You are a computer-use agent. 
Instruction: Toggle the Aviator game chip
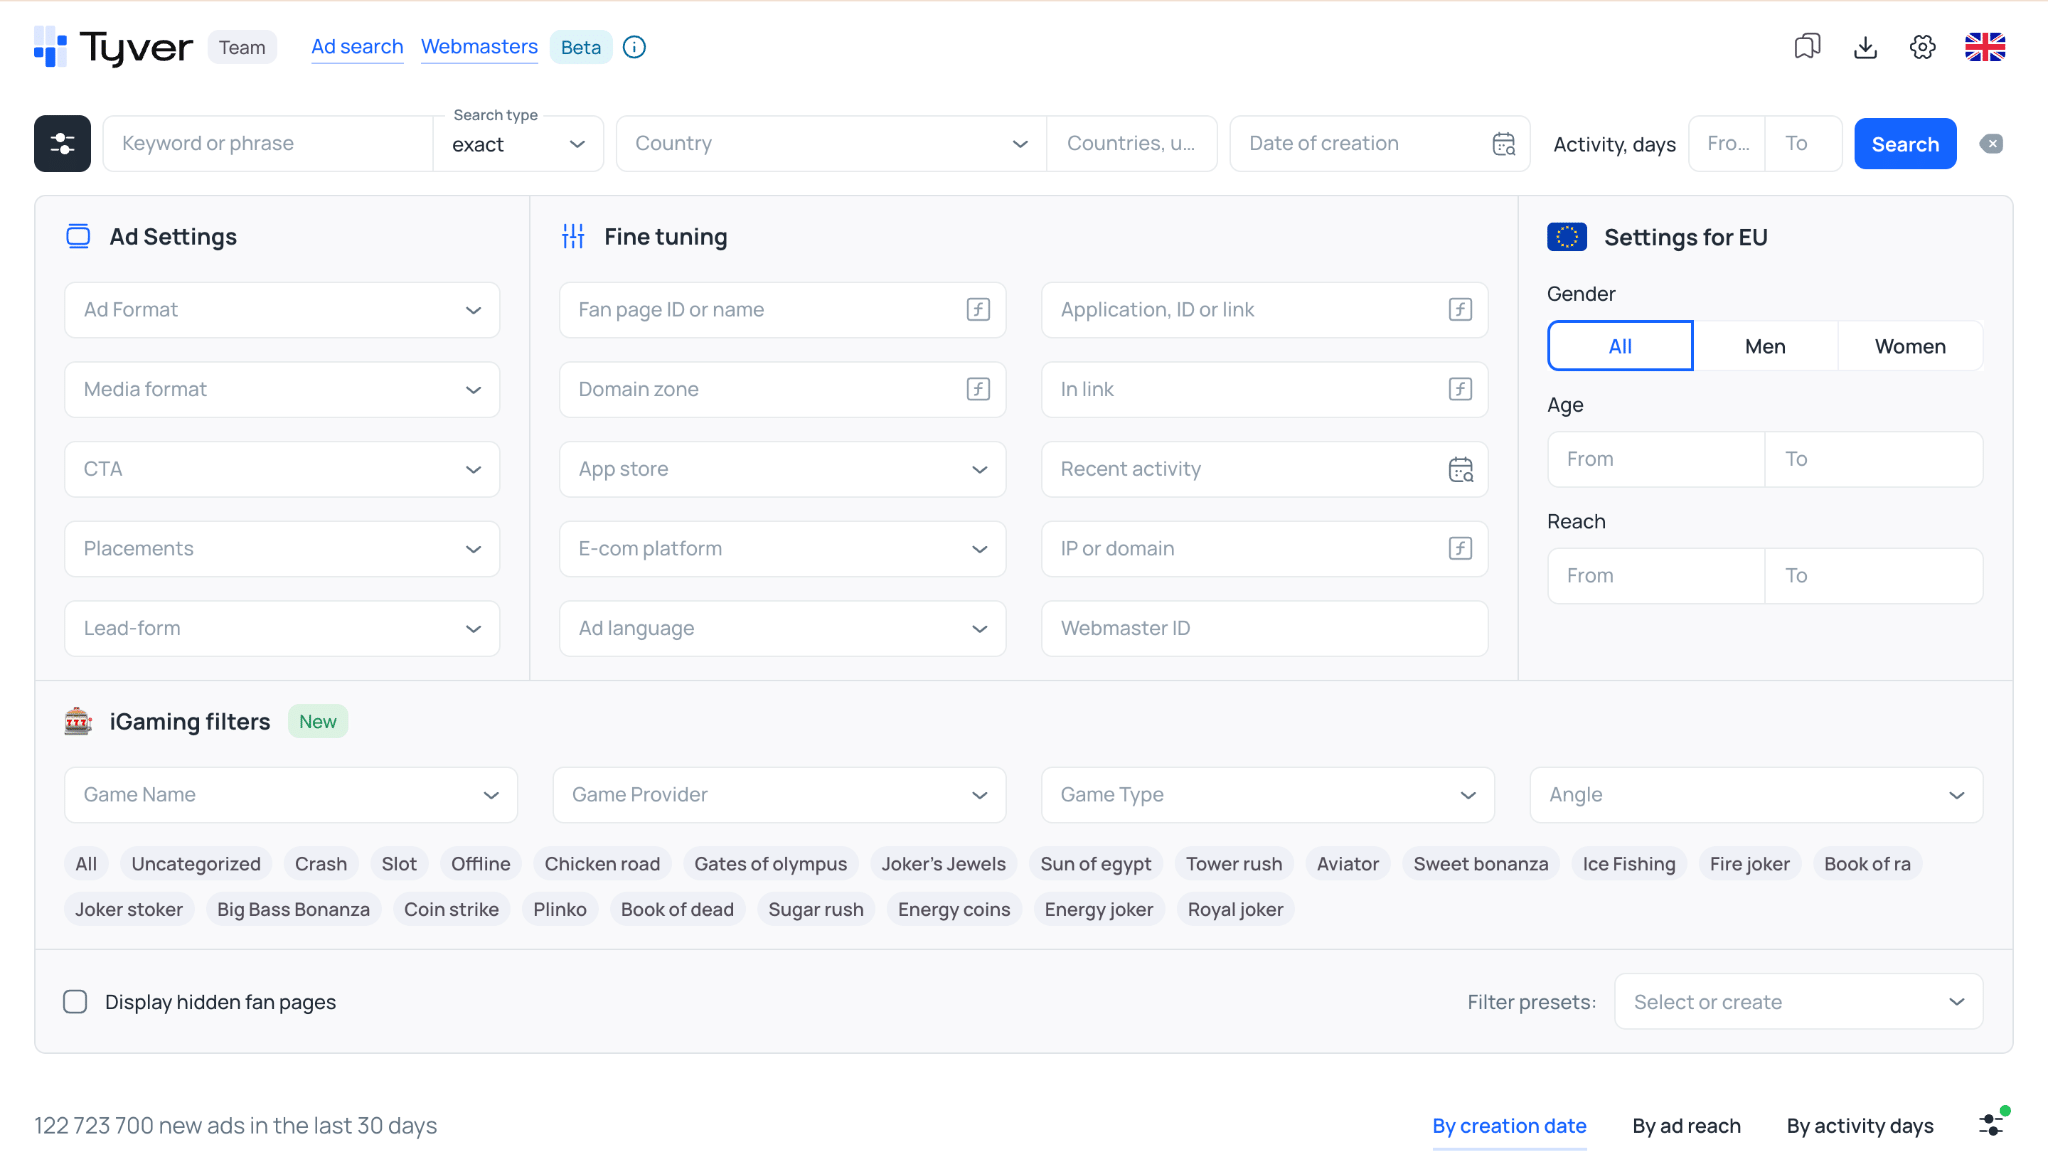coord(1347,864)
